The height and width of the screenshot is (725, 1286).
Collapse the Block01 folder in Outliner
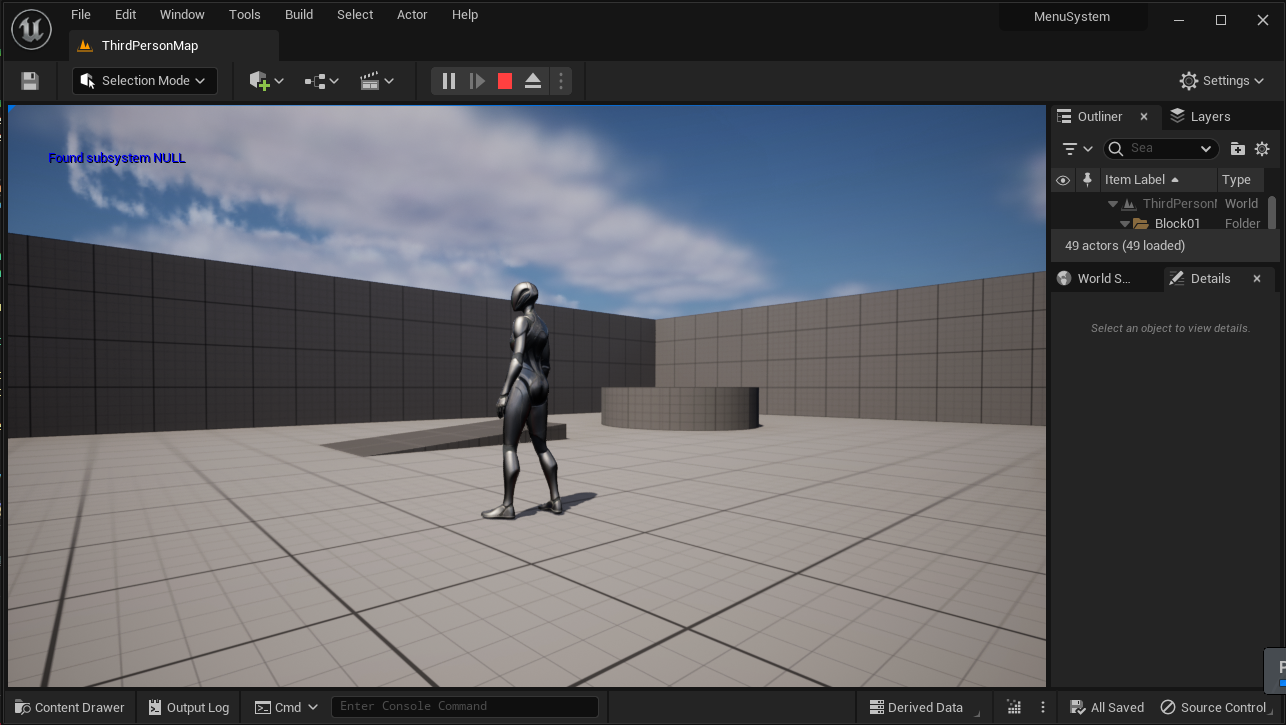[x=1125, y=224]
